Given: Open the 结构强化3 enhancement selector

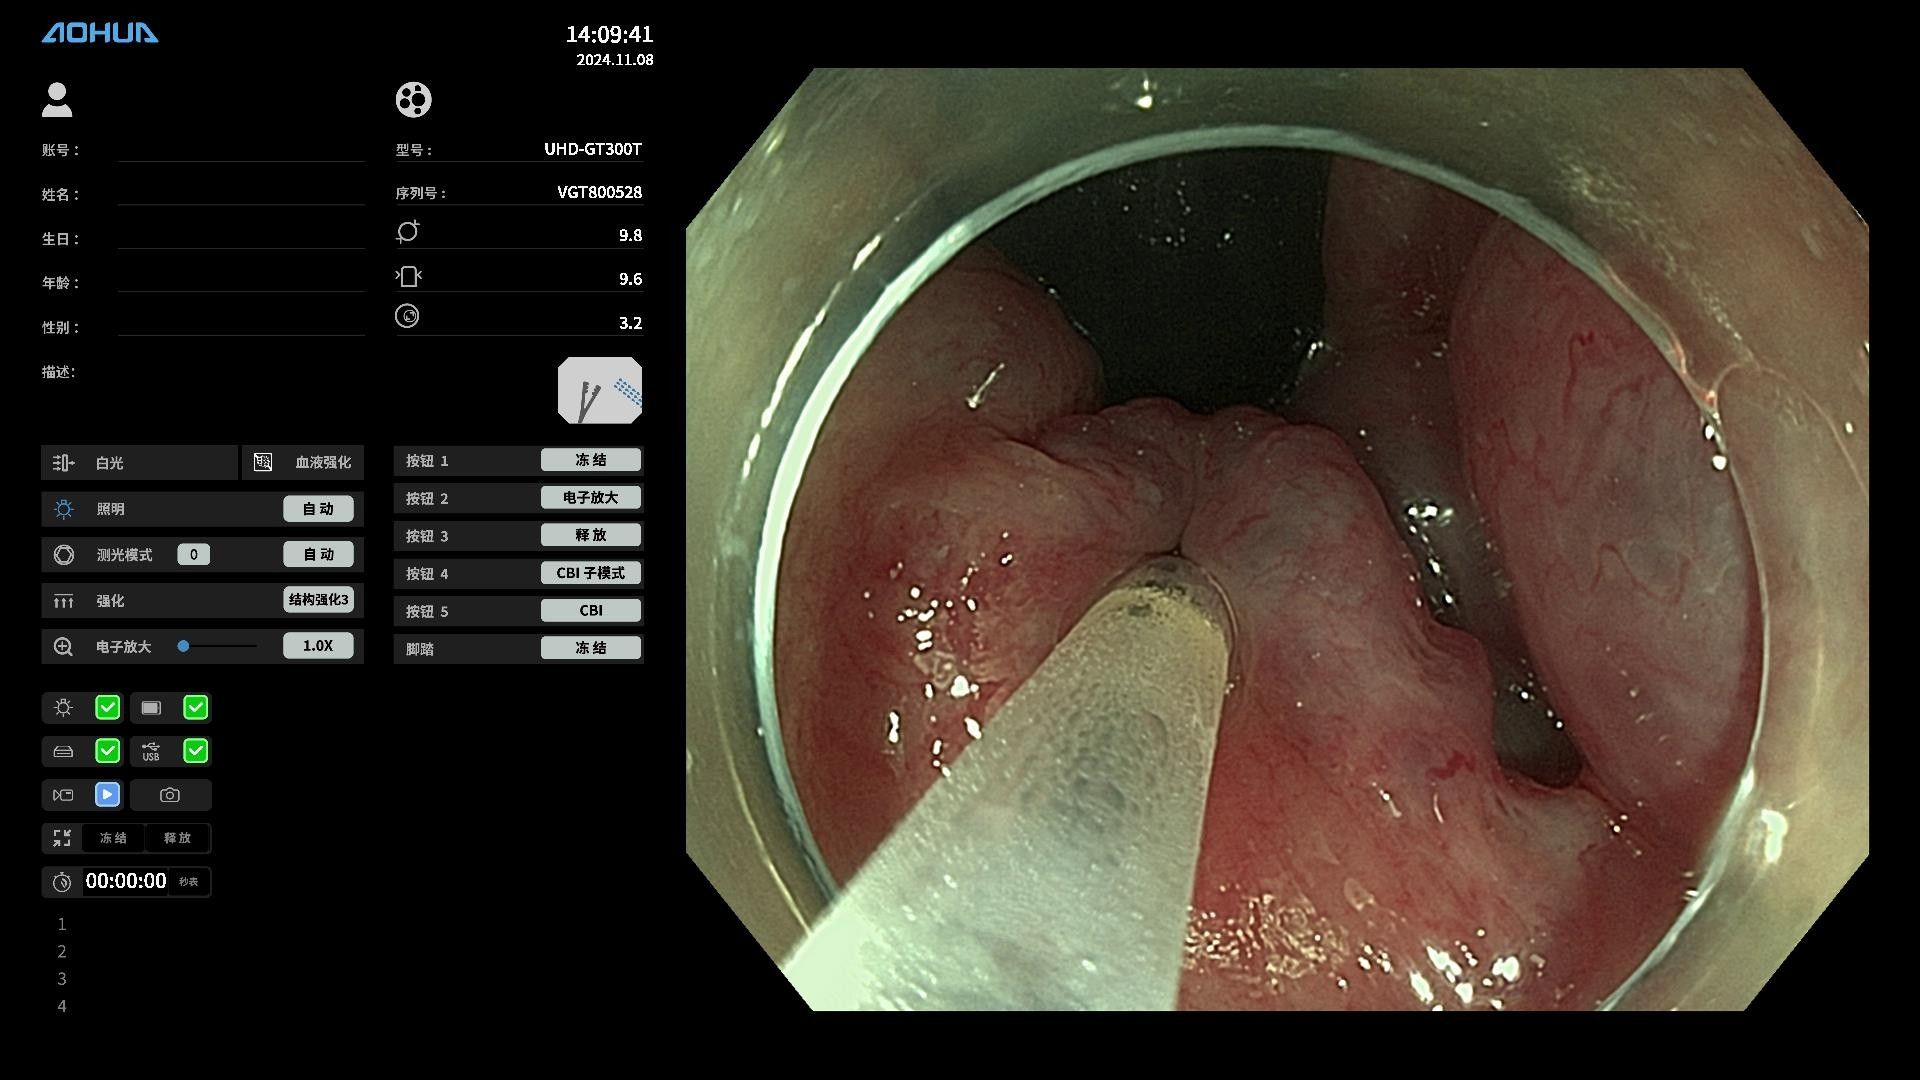Looking at the screenshot, I should coord(318,600).
